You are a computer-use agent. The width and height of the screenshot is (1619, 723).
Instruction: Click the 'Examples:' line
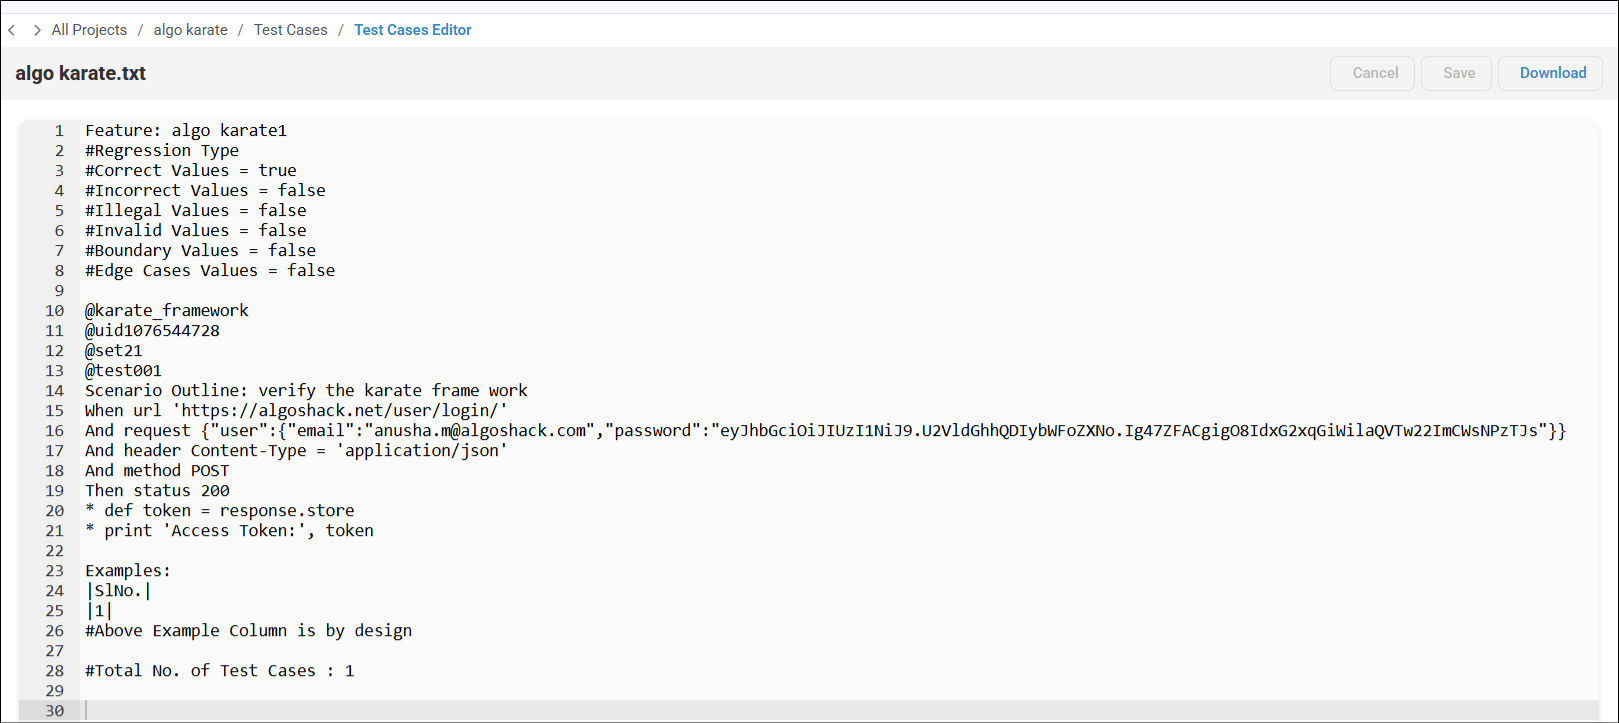pos(128,570)
